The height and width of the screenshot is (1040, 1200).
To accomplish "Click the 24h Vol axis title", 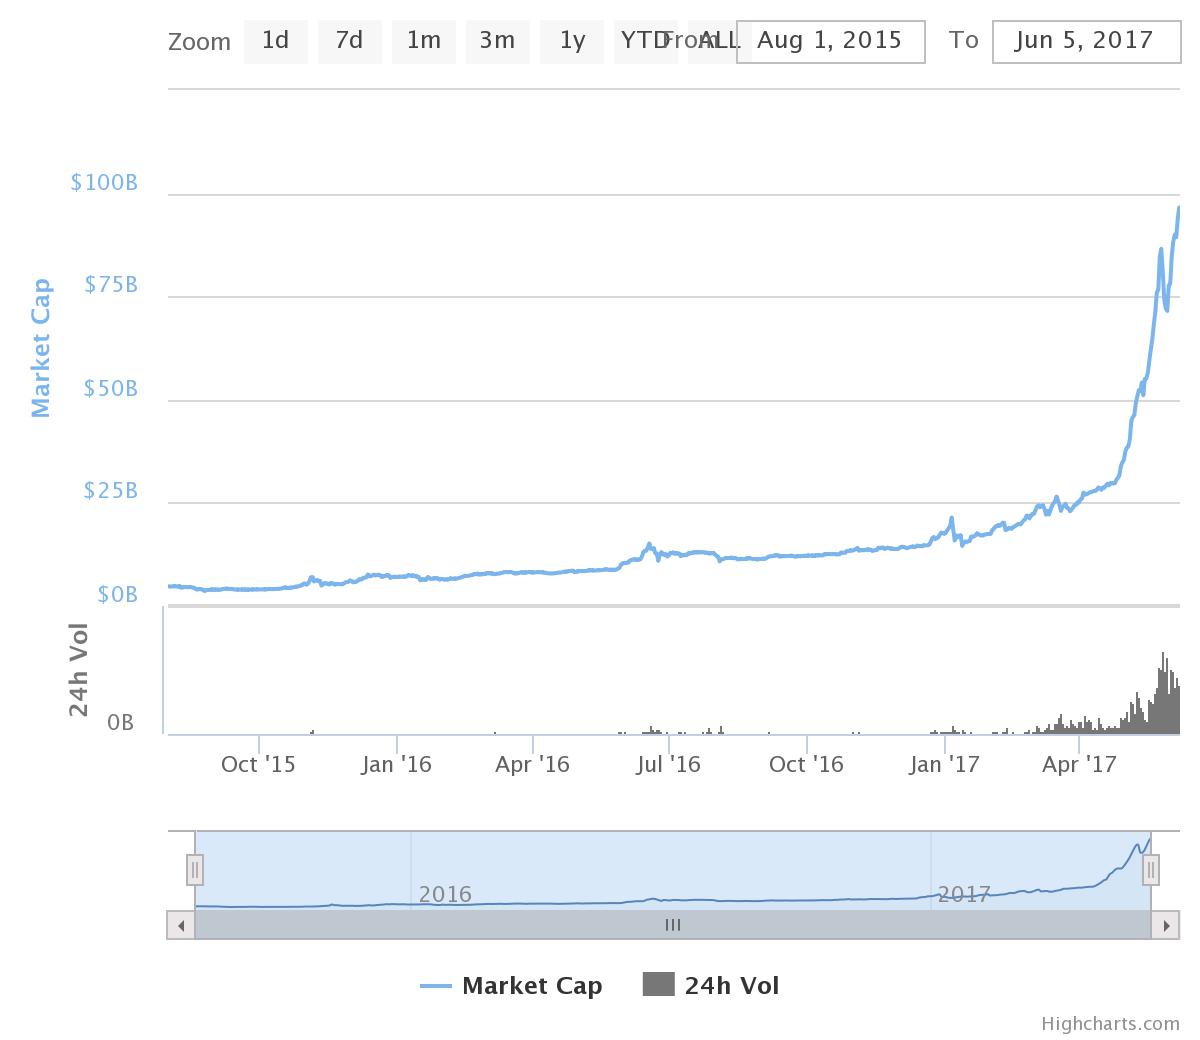I will (x=79, y=670).
